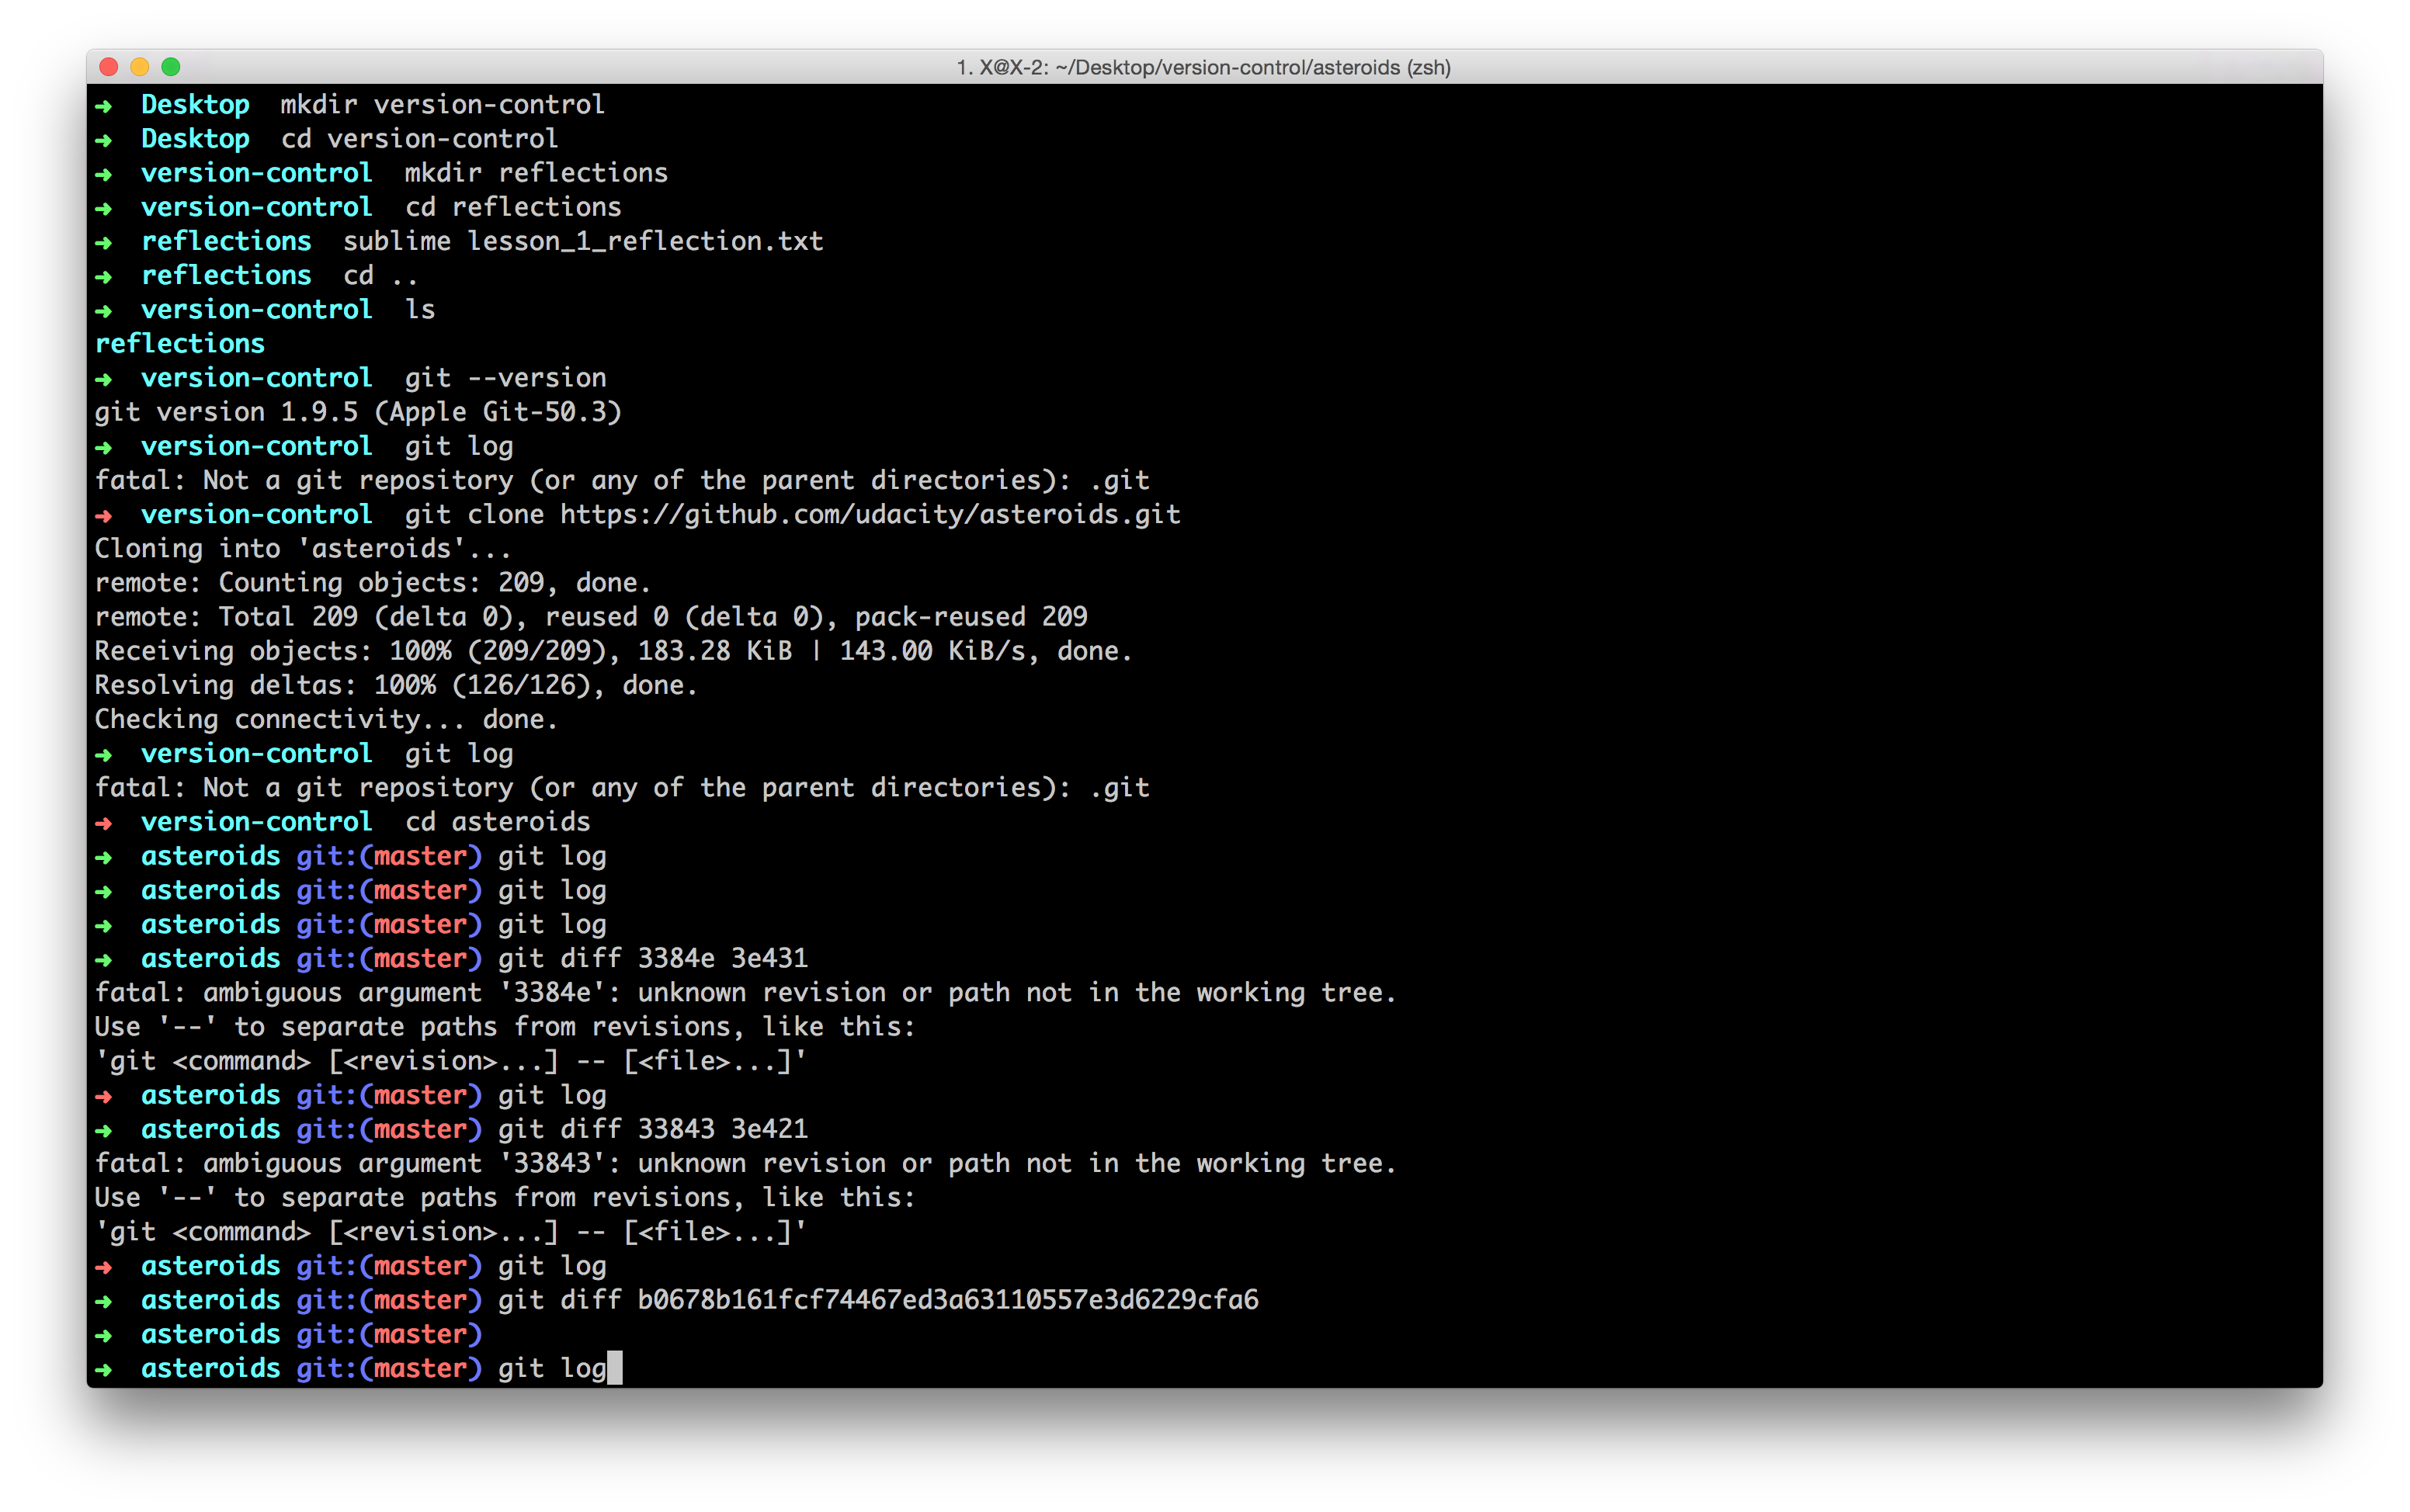Screen dimensions: 2410x1512
Task: Click the arrow next to "sublime lesson_1_reflection.txt" prompt
Action: [x=105, y=241]
